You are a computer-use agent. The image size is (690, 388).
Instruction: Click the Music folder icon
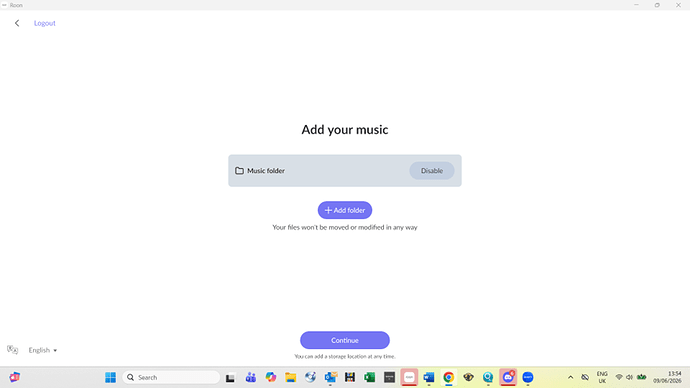coord(239,171)
